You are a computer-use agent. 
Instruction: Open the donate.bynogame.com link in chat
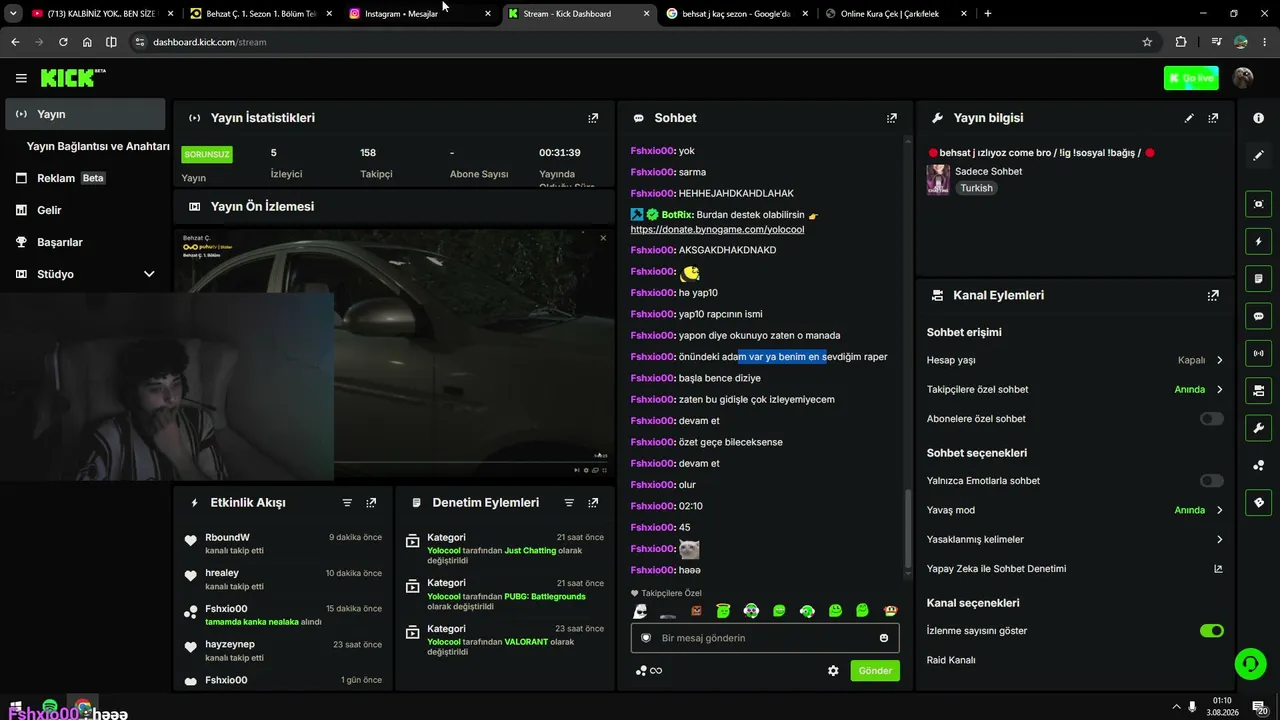(717, 229)
